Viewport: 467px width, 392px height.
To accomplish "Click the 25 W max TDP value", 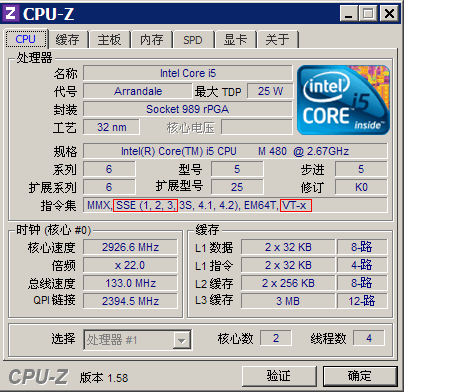I will point(270,91).
